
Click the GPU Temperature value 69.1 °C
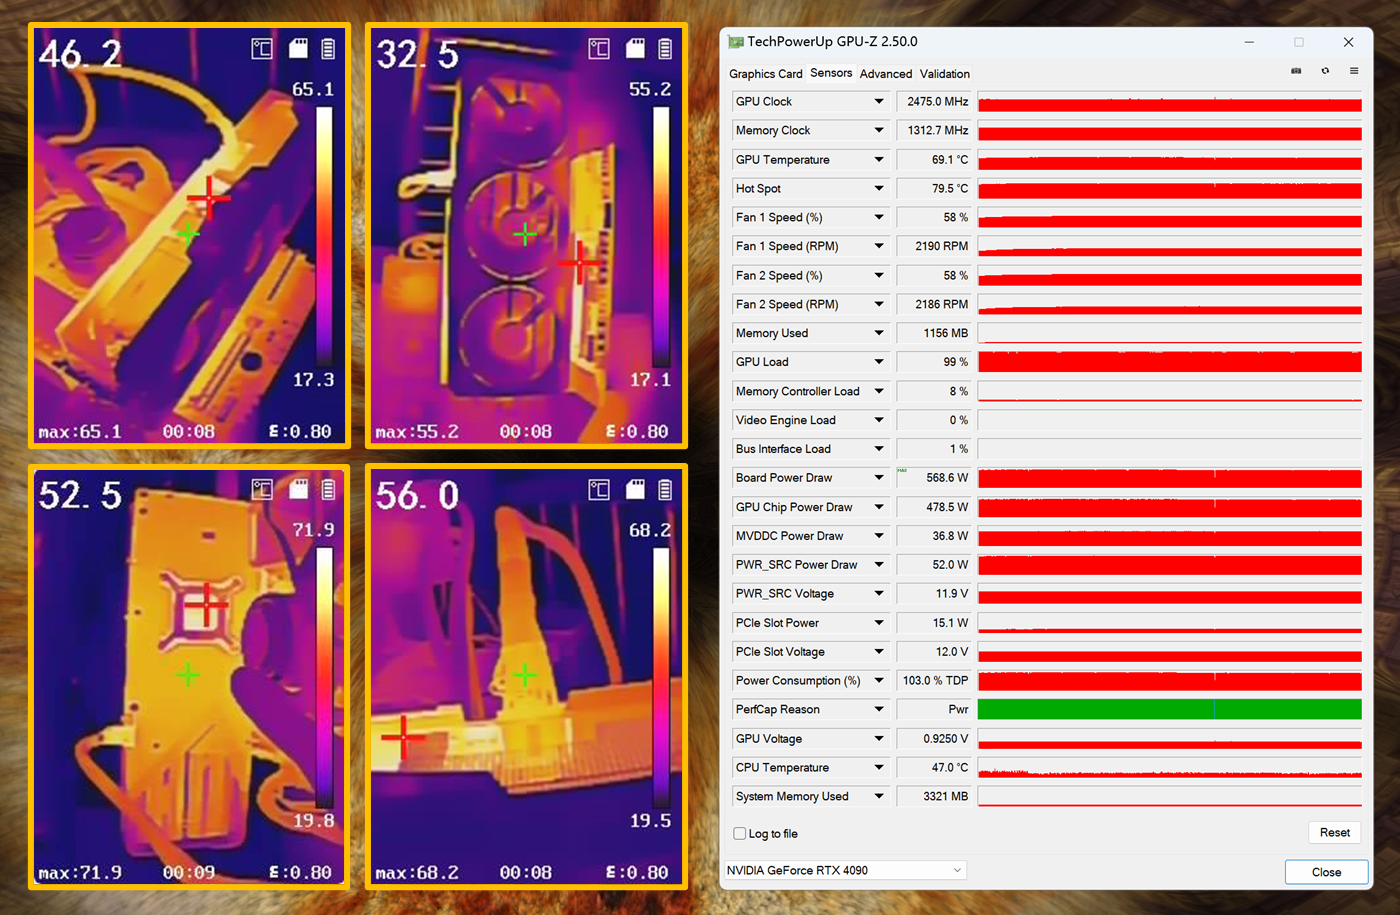tap(934, 160)
